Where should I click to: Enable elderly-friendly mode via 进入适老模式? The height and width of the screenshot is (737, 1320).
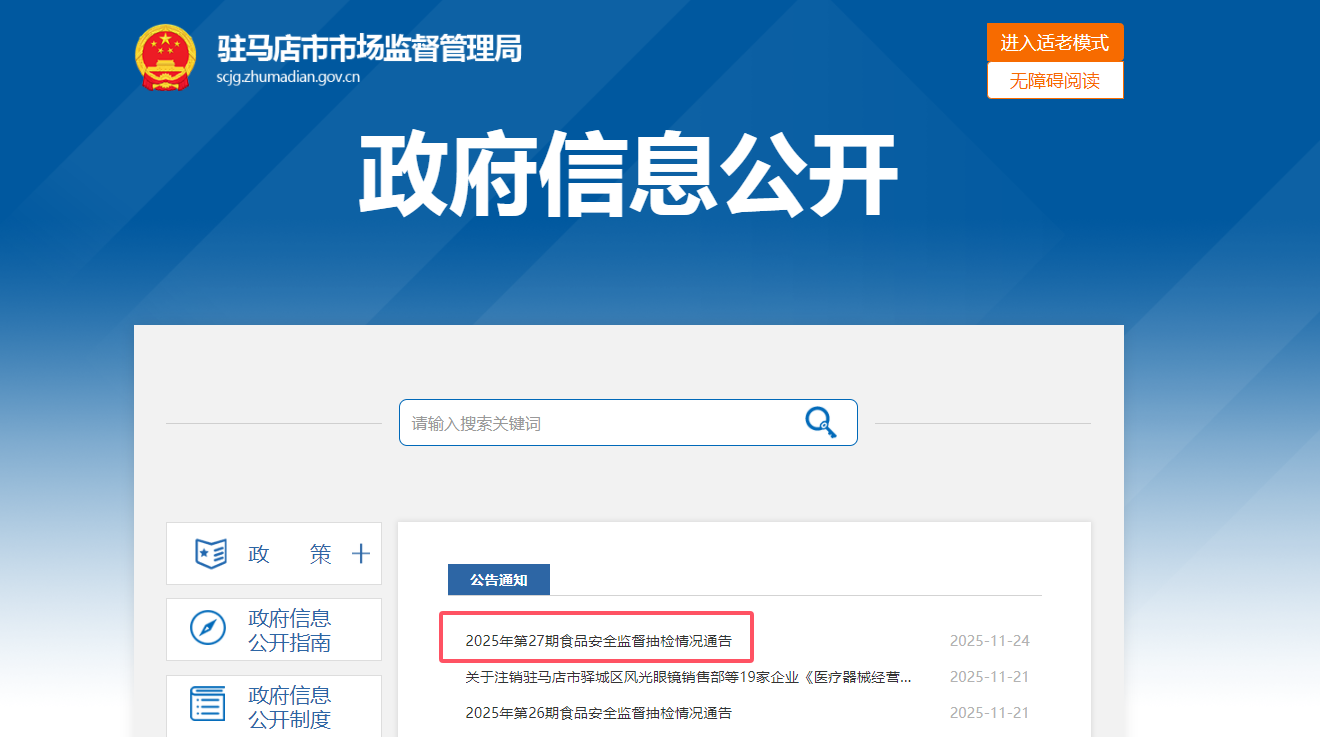click(x=1055, y=43)
